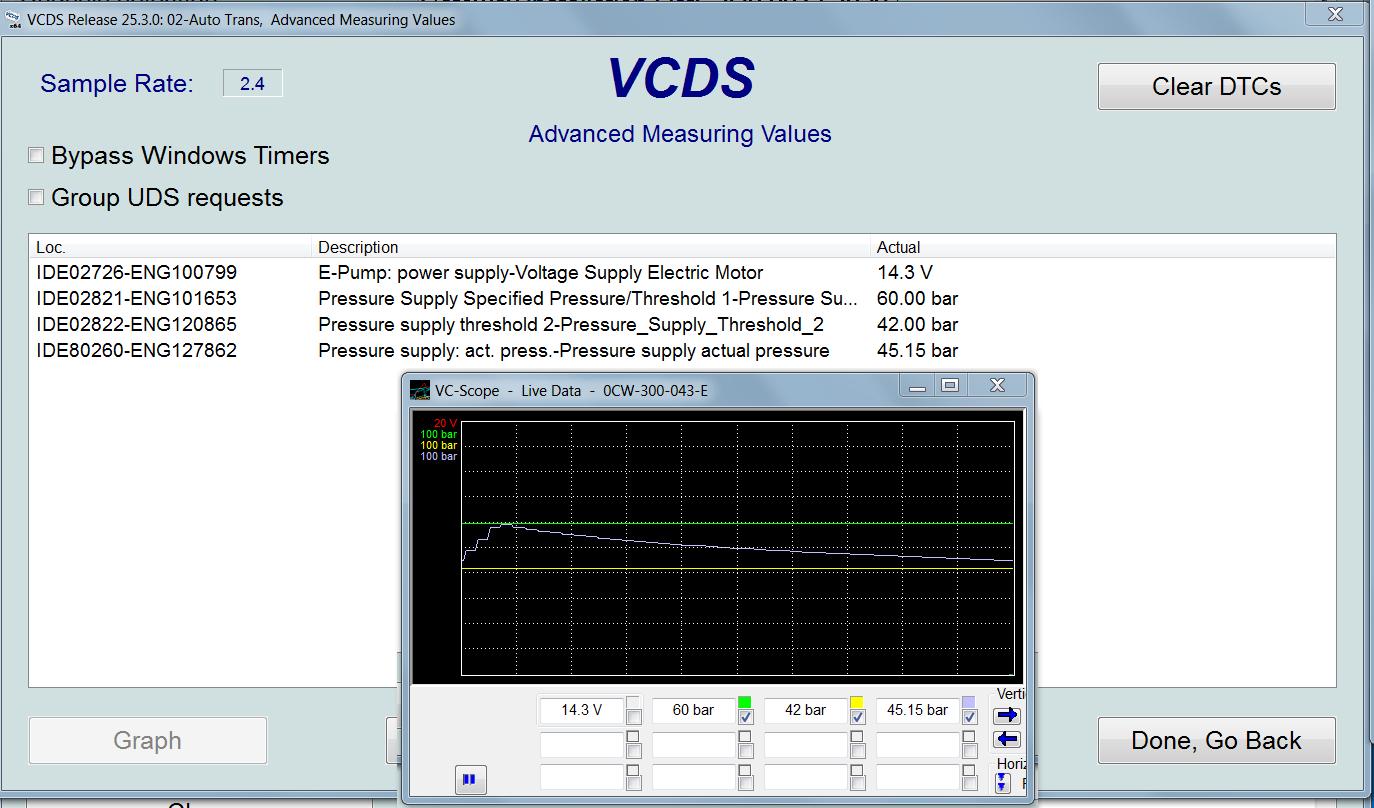Select the IDE02822-ENG120865 row

682,324
